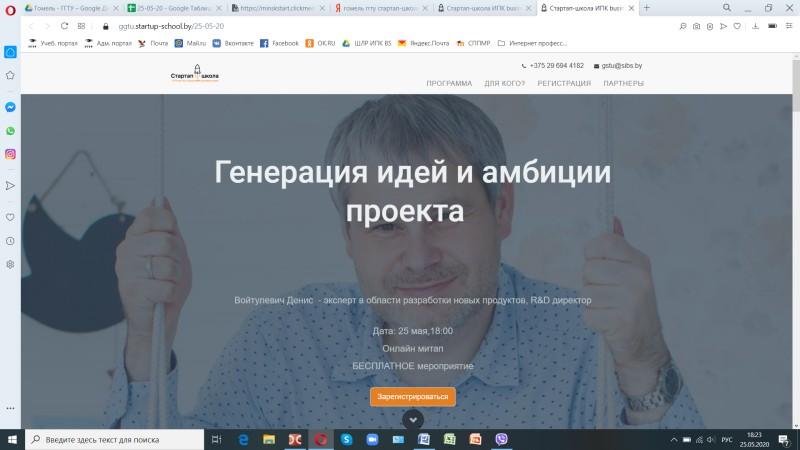This screenshot has height=450, width=800.
Task: Open sidebar settings gear
Action: pyautogui.click(x=10, y=264)
